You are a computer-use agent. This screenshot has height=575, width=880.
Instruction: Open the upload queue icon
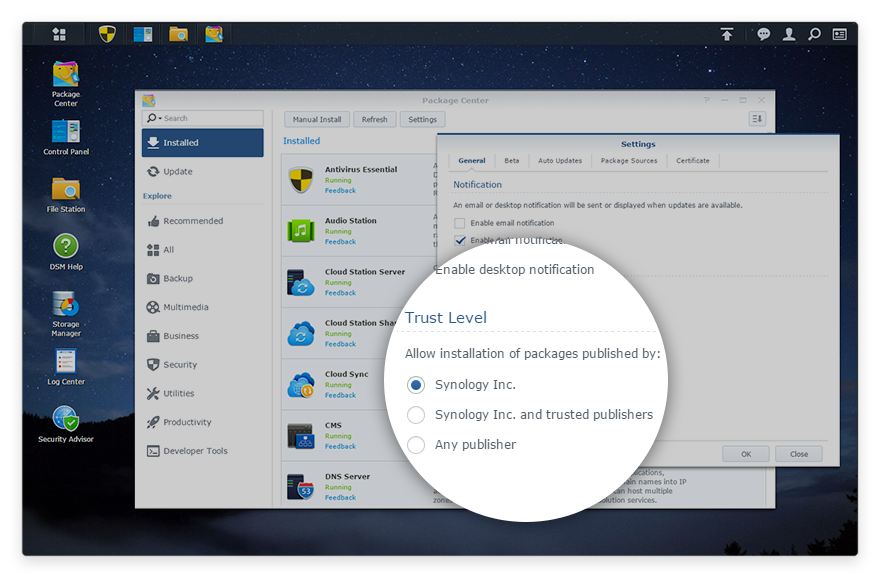(x=727, y=34)
